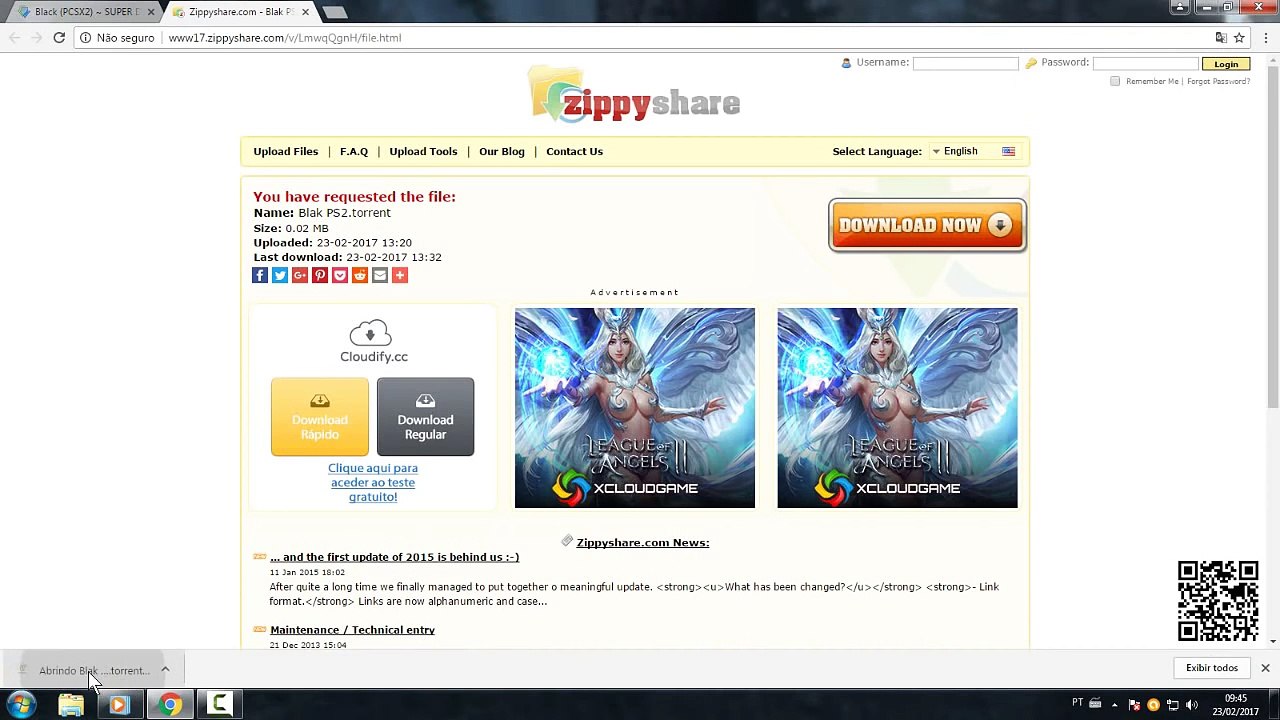Click the Cloudify.cc cloud logo
Screen dimensions: 1280x720
pos(373,341)
